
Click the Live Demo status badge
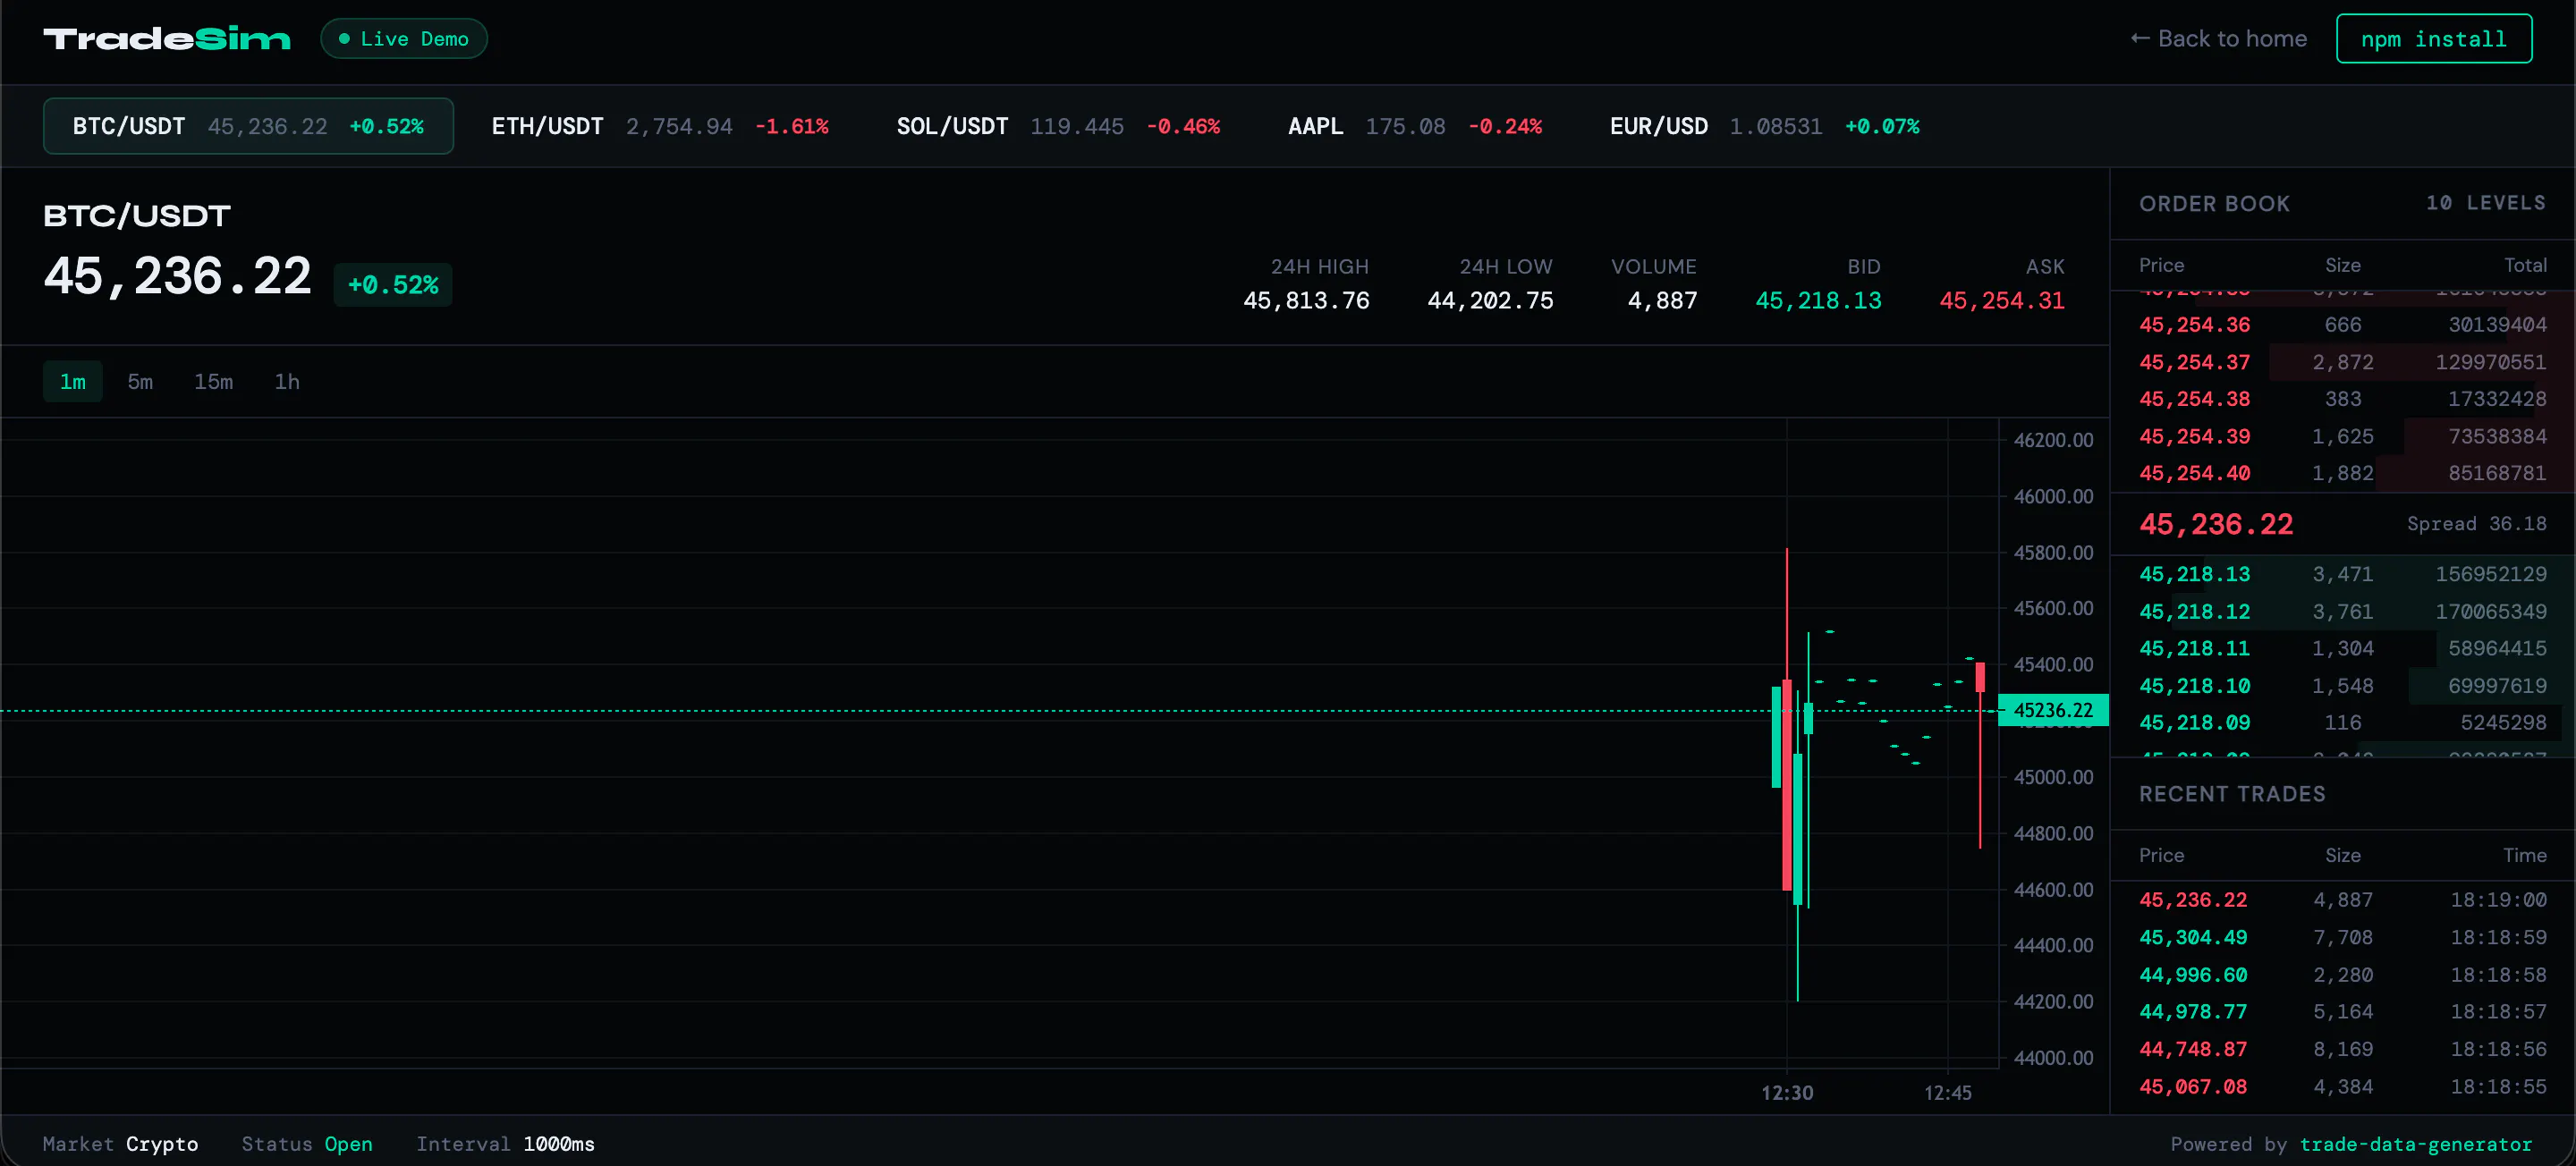[x=404, y=39]
